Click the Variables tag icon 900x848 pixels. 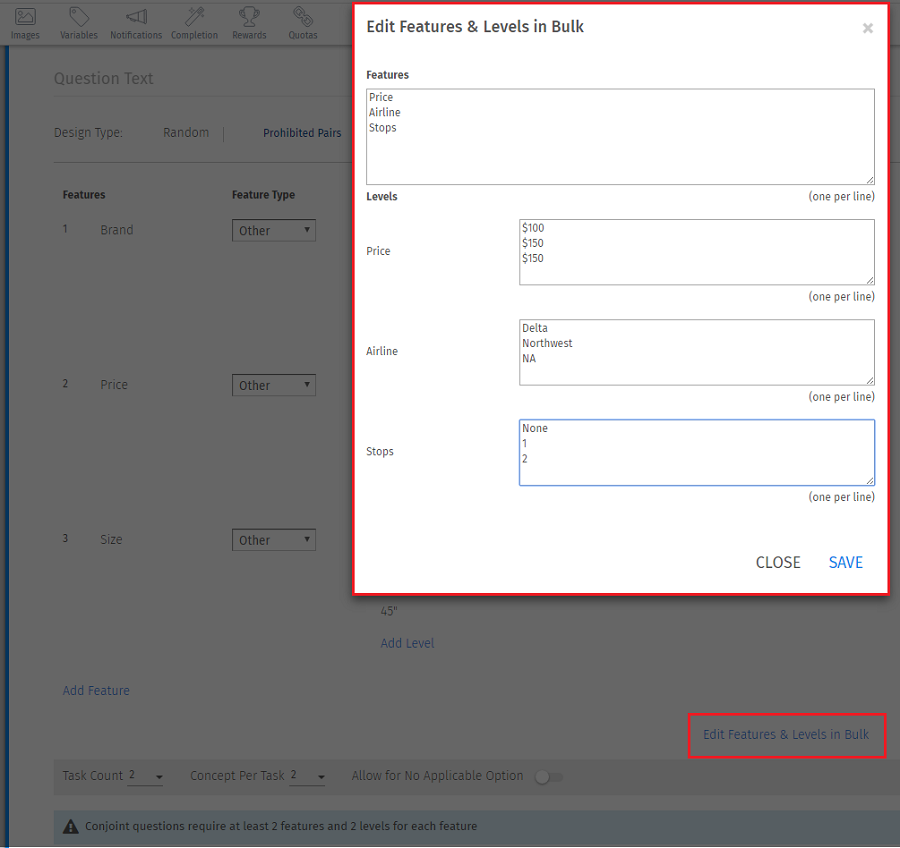(79, 18)
